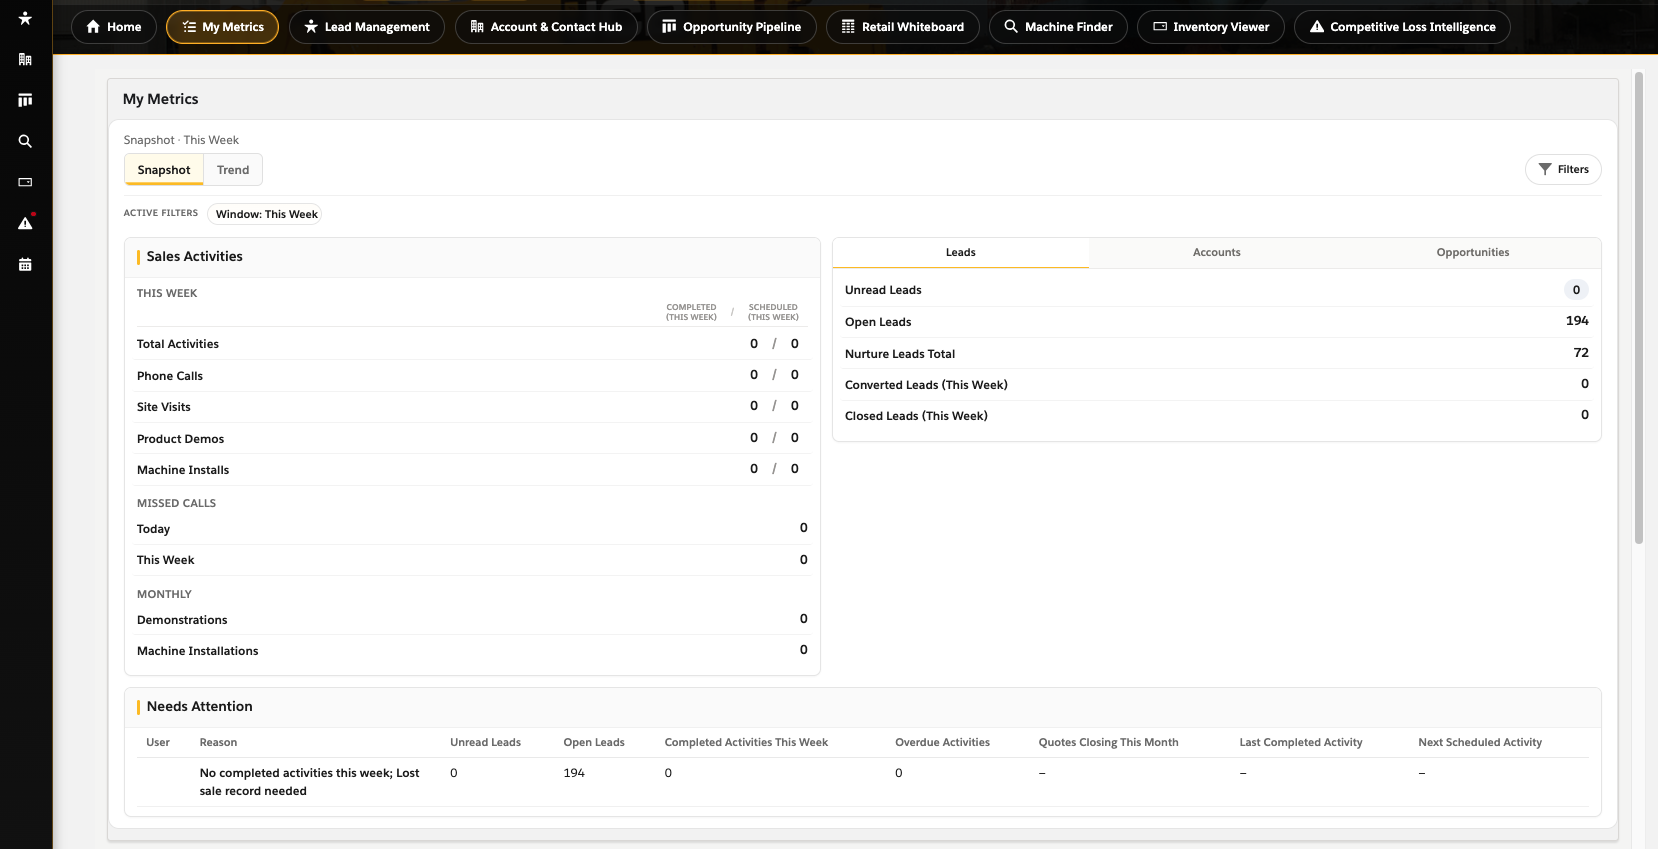
Task: Open pipeline columns icon in left sidebar
Action: pos(25,100)
